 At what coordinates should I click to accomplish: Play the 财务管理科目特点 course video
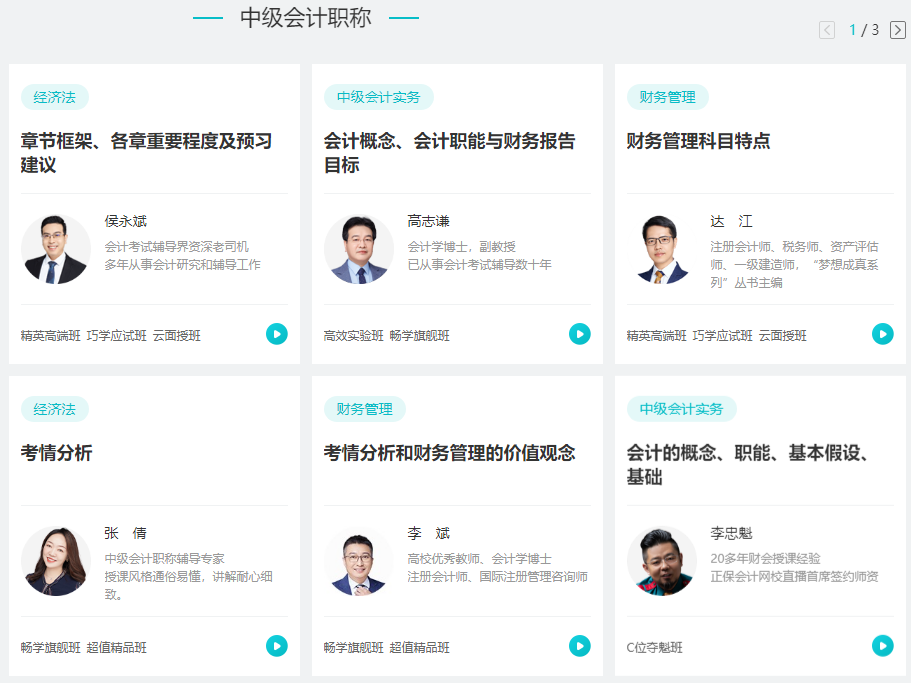pyautogui.click(x=883, y=334)
